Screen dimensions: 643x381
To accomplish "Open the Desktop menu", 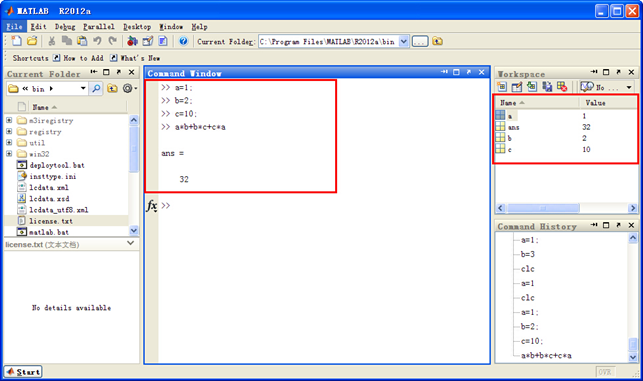I will (137, 27).
